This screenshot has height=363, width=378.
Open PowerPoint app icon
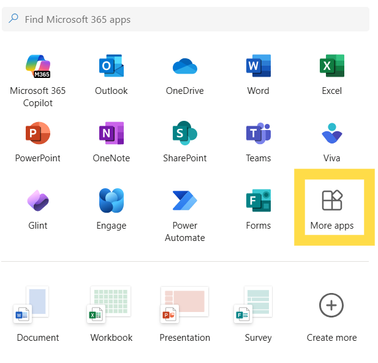pos(38,133)
